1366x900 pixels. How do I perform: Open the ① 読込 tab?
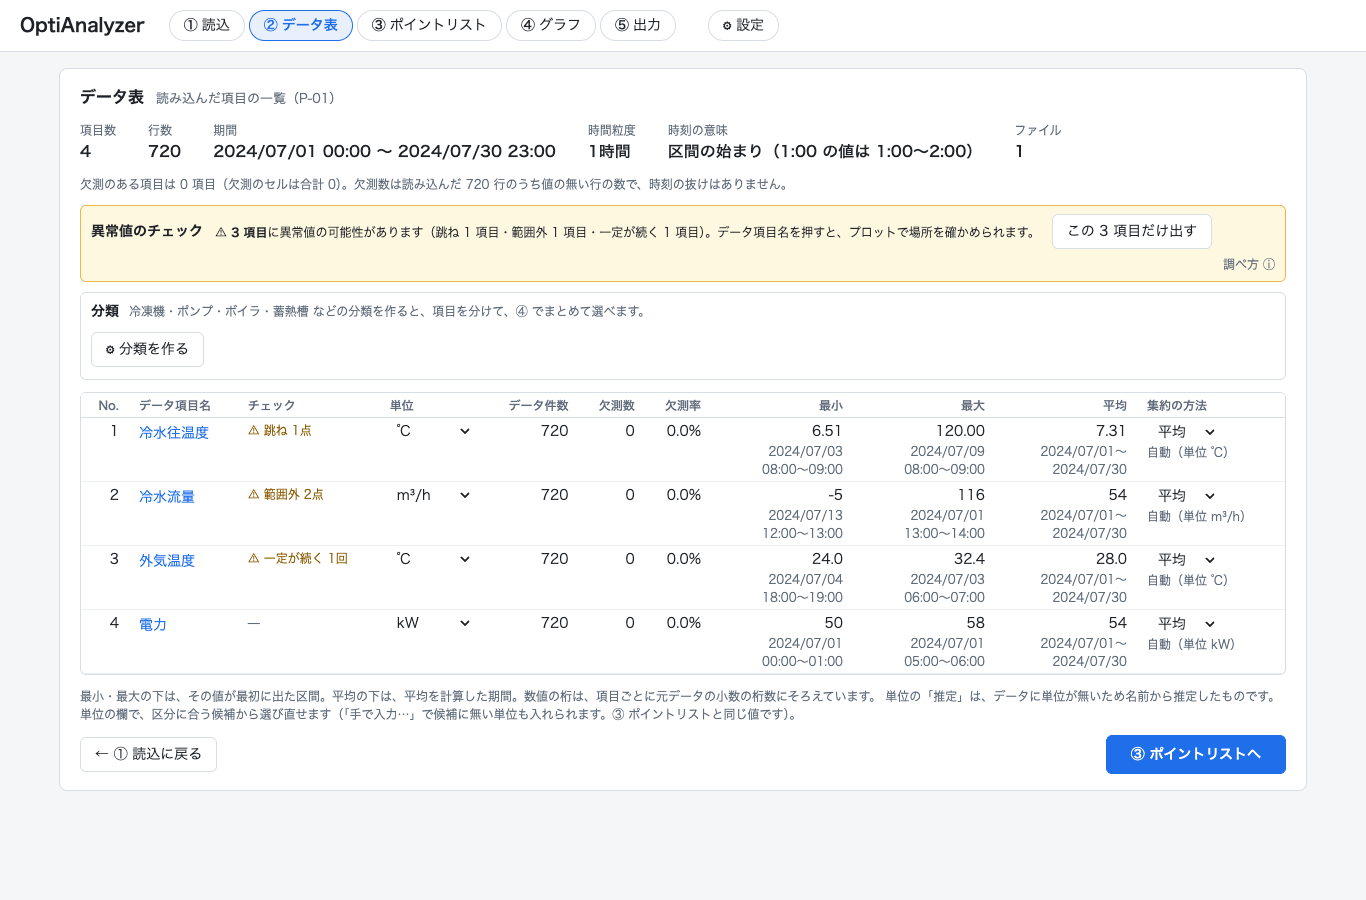click(x=207, y=25)
